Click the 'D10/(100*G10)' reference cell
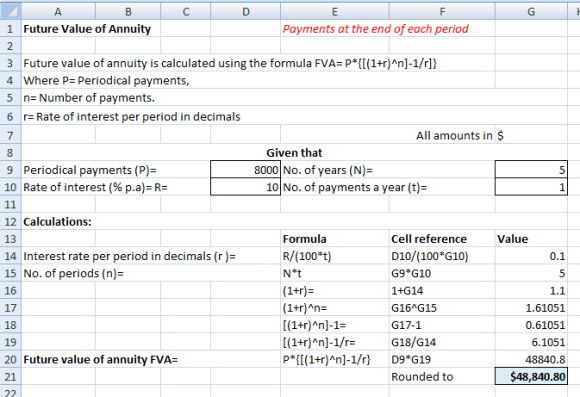The width and height of the screenshot is (580, 397). 442,256
